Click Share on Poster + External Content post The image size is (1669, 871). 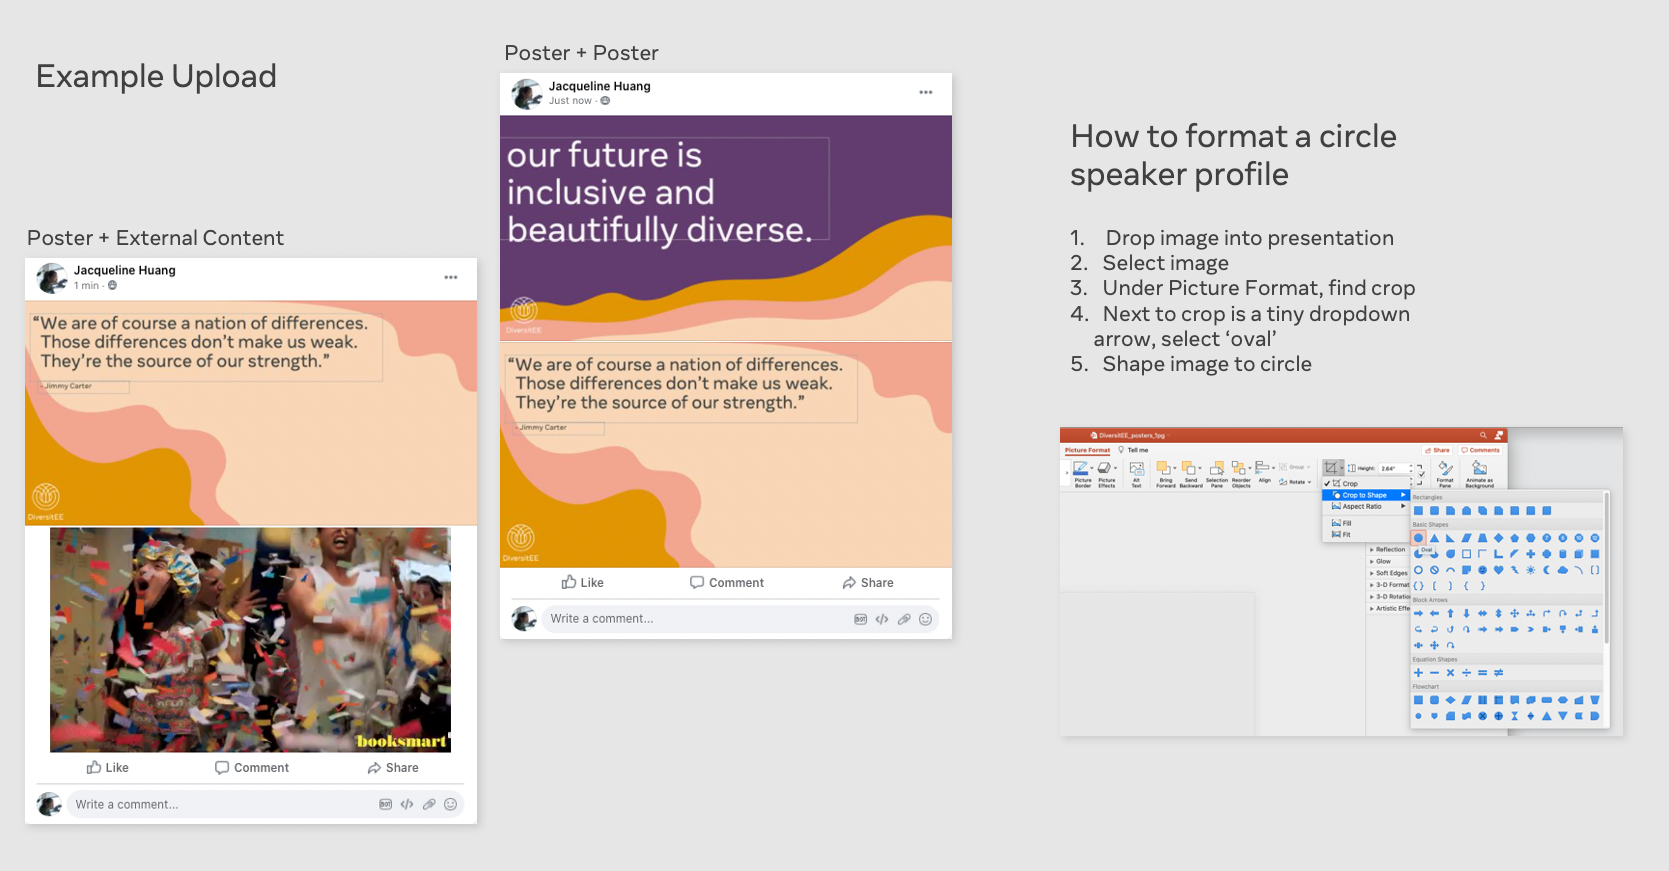[x=393, y=768]
